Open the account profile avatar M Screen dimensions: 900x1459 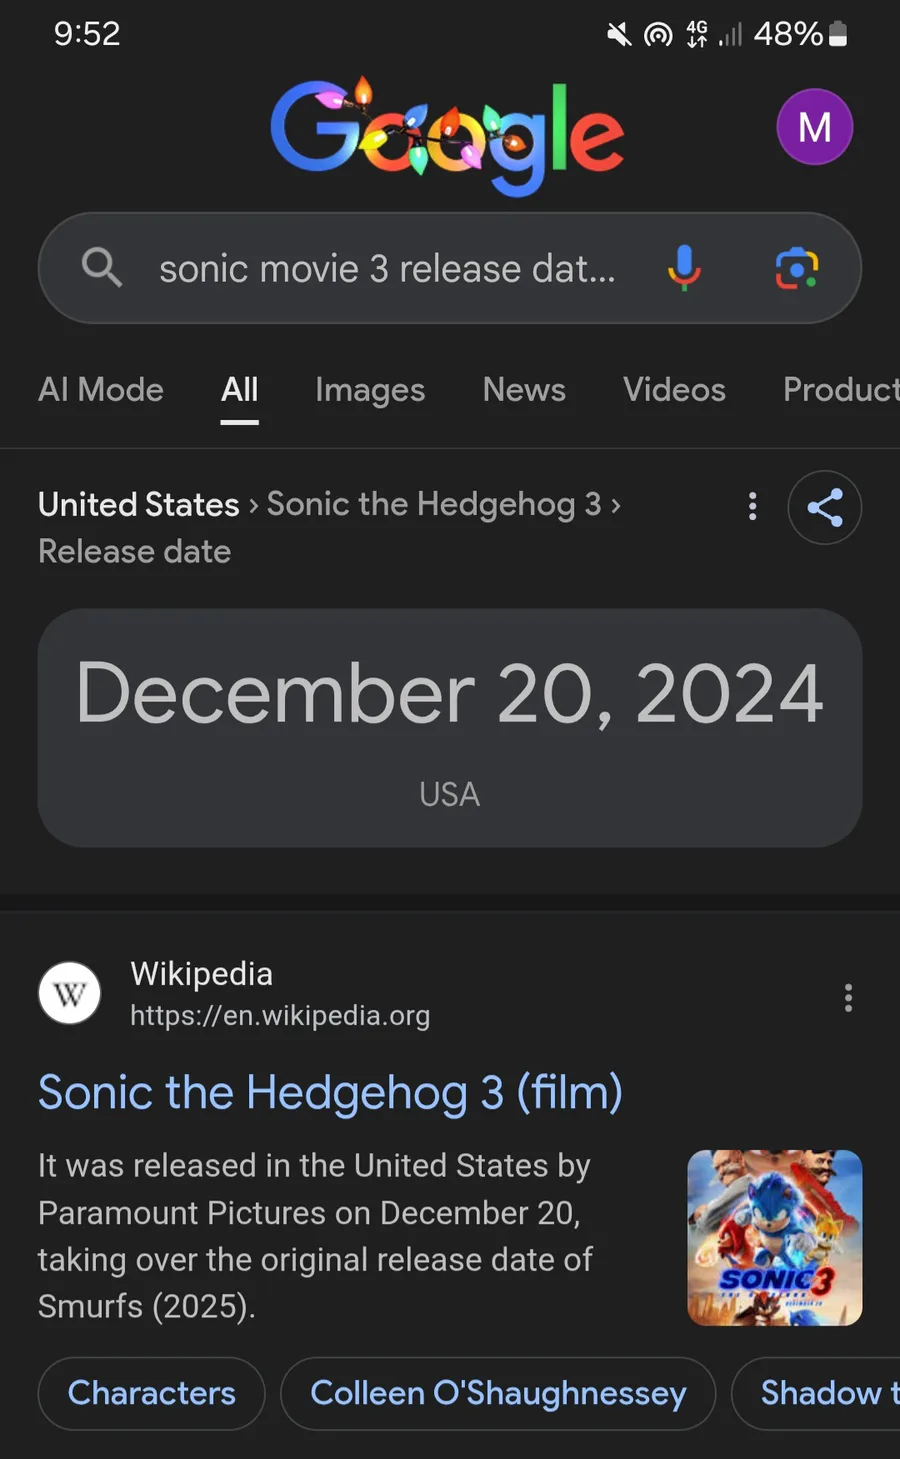coord(814,127)
